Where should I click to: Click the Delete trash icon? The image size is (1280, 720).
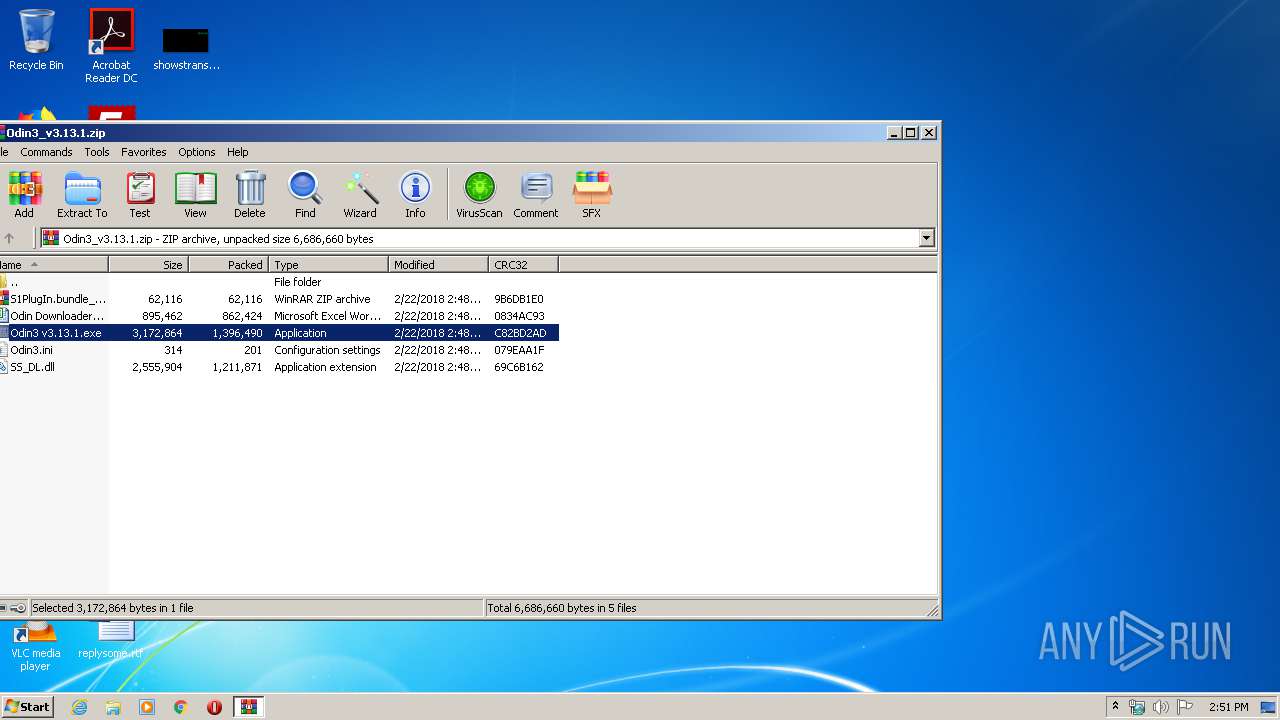[x=250, y=194]
